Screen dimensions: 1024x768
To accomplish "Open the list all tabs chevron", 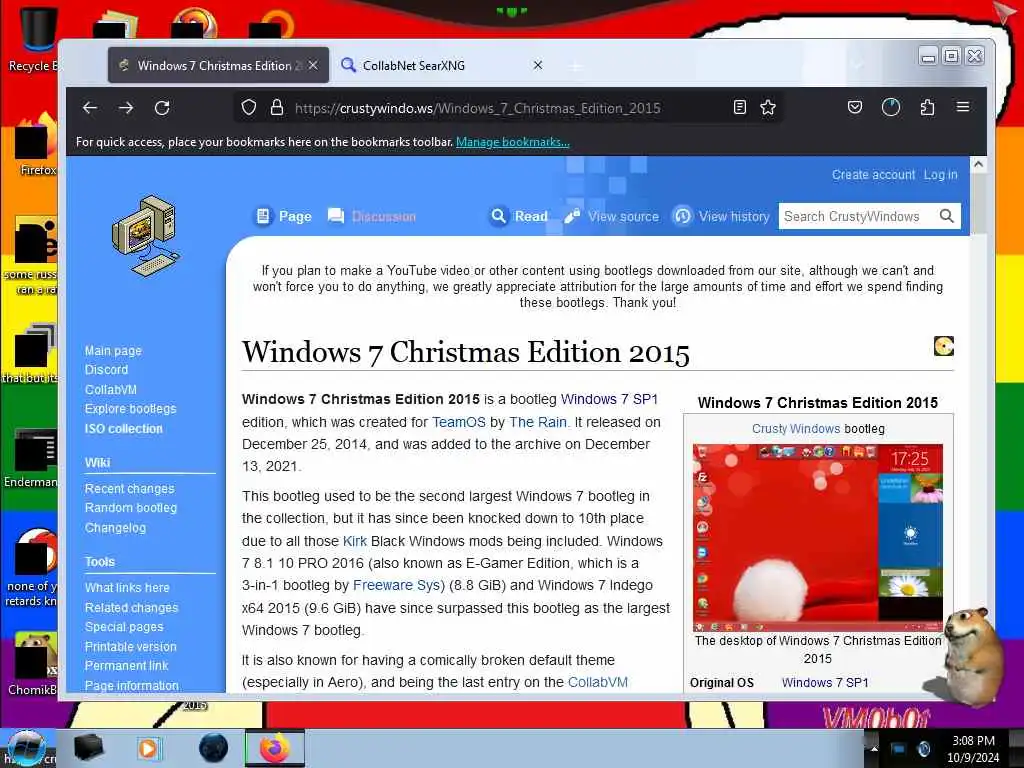I will [857, 65].
